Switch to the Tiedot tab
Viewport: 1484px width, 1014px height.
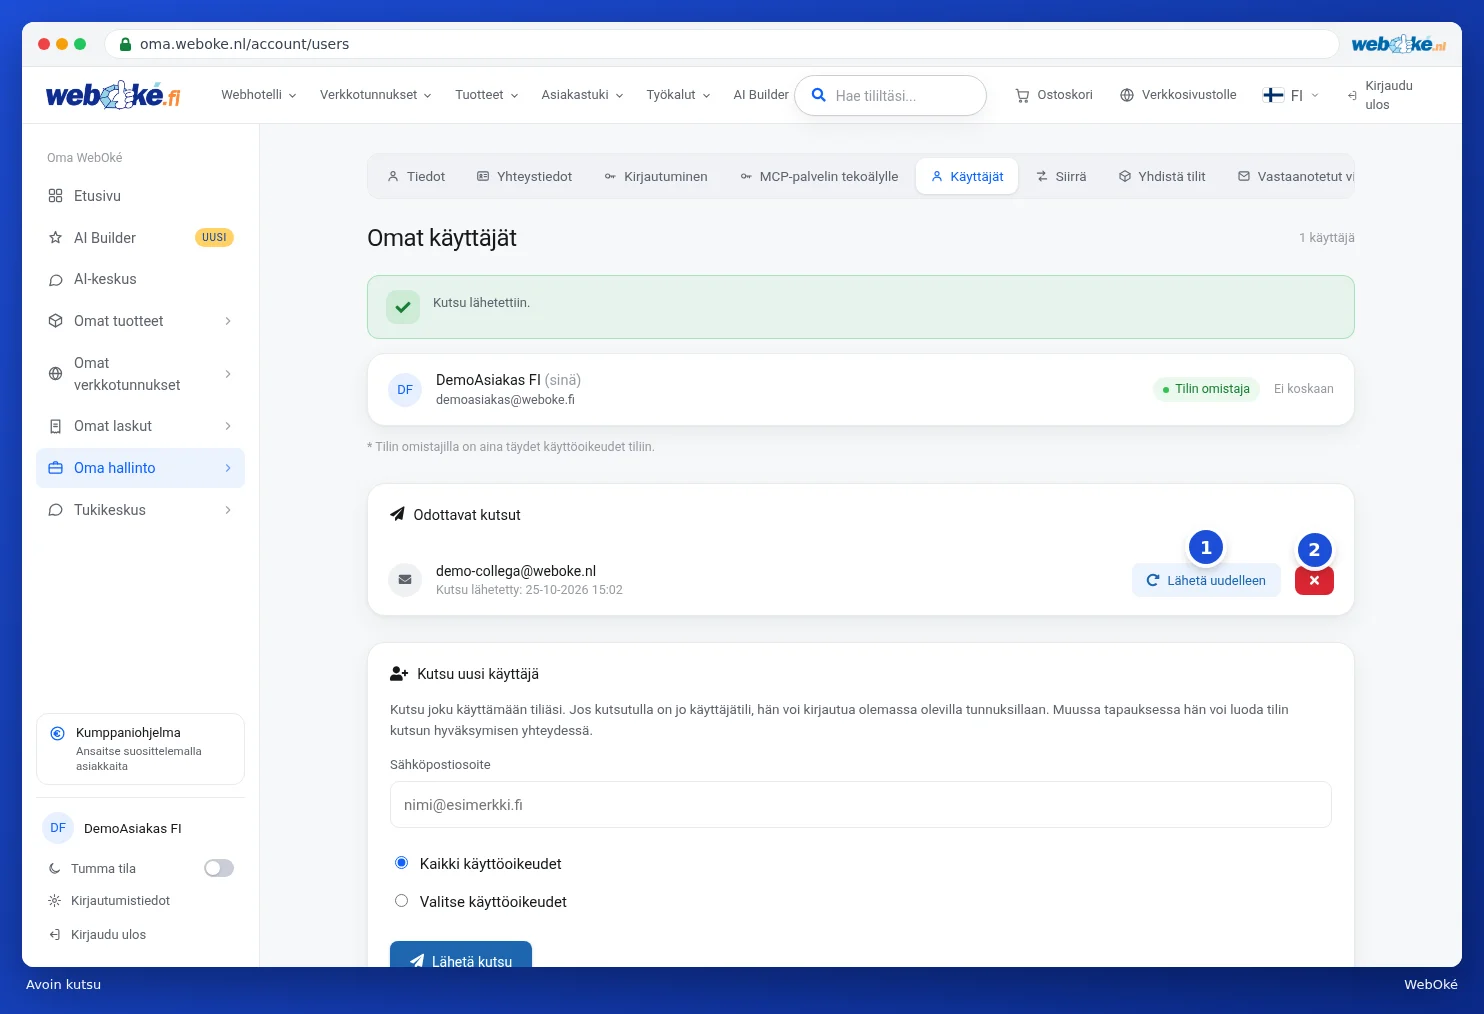pyautogui.click(x=416, y=176)
